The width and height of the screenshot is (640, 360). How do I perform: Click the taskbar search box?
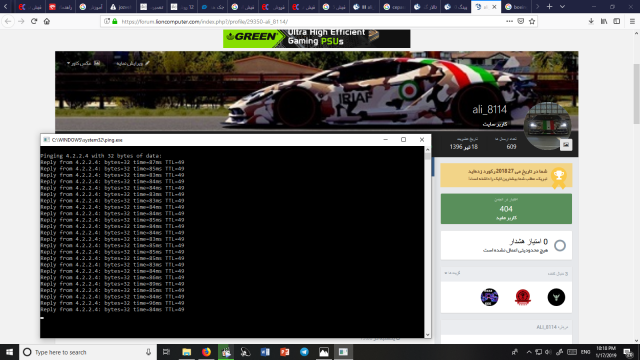[88, 352]
